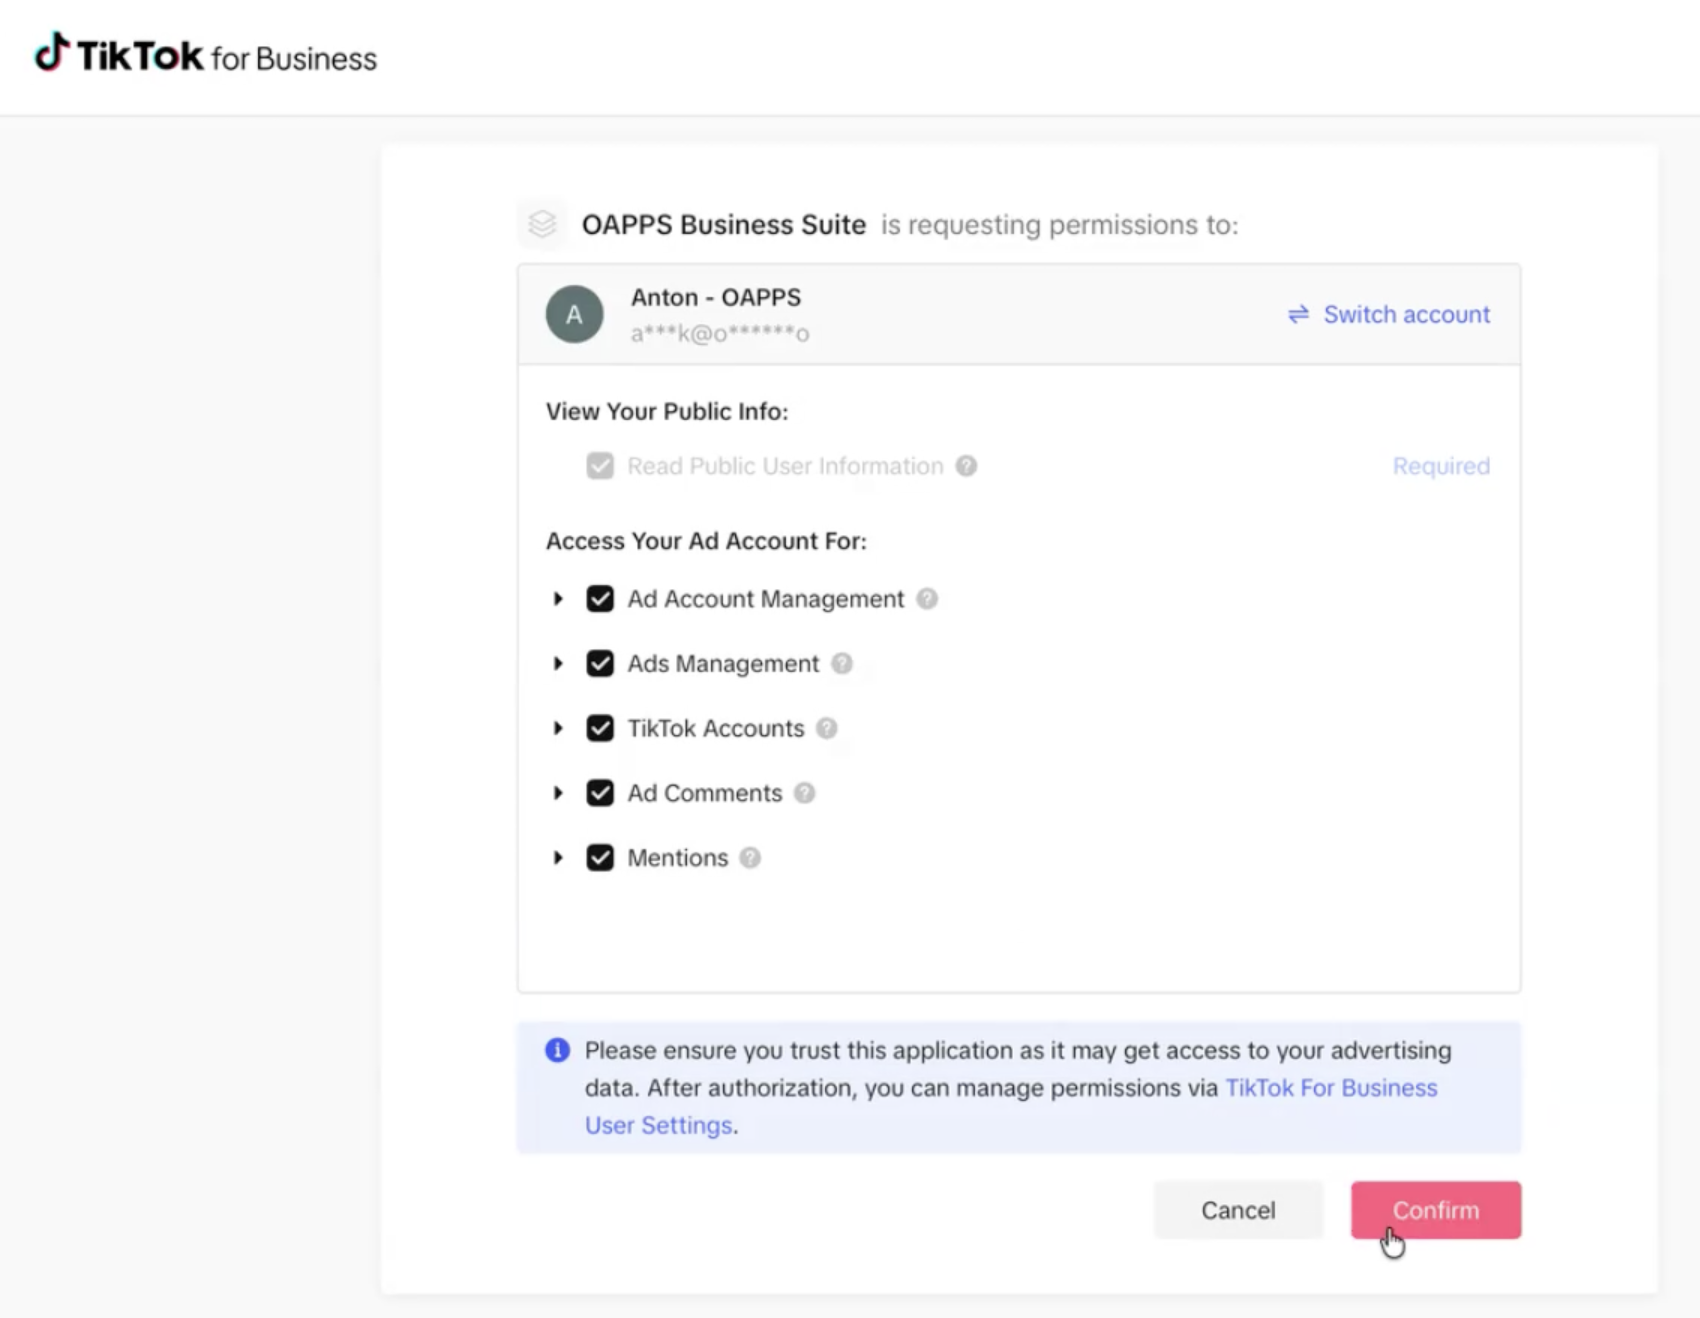Expand the Mentions permissions

point(558,858)
